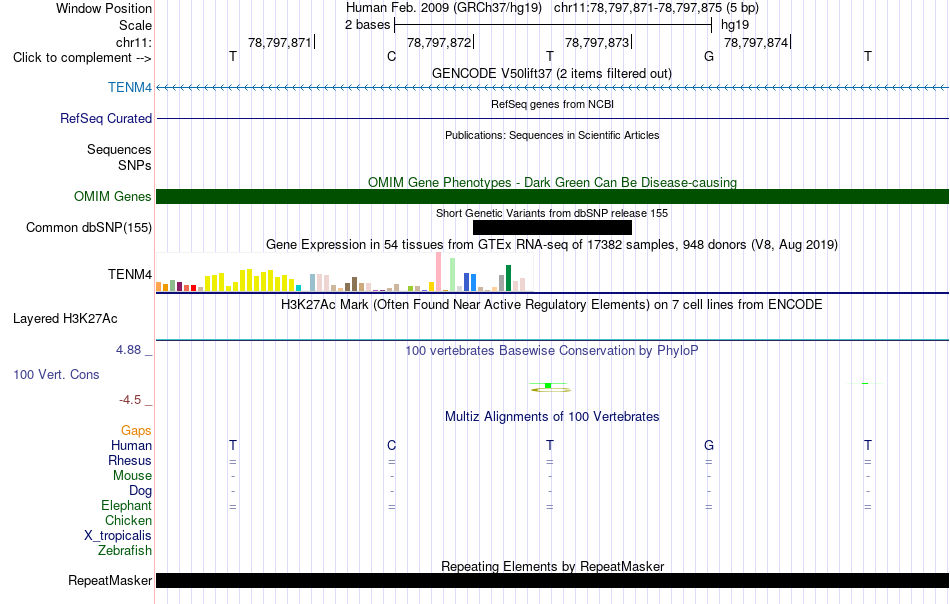Click the '78,797,872' ruler position

[439, 42]
